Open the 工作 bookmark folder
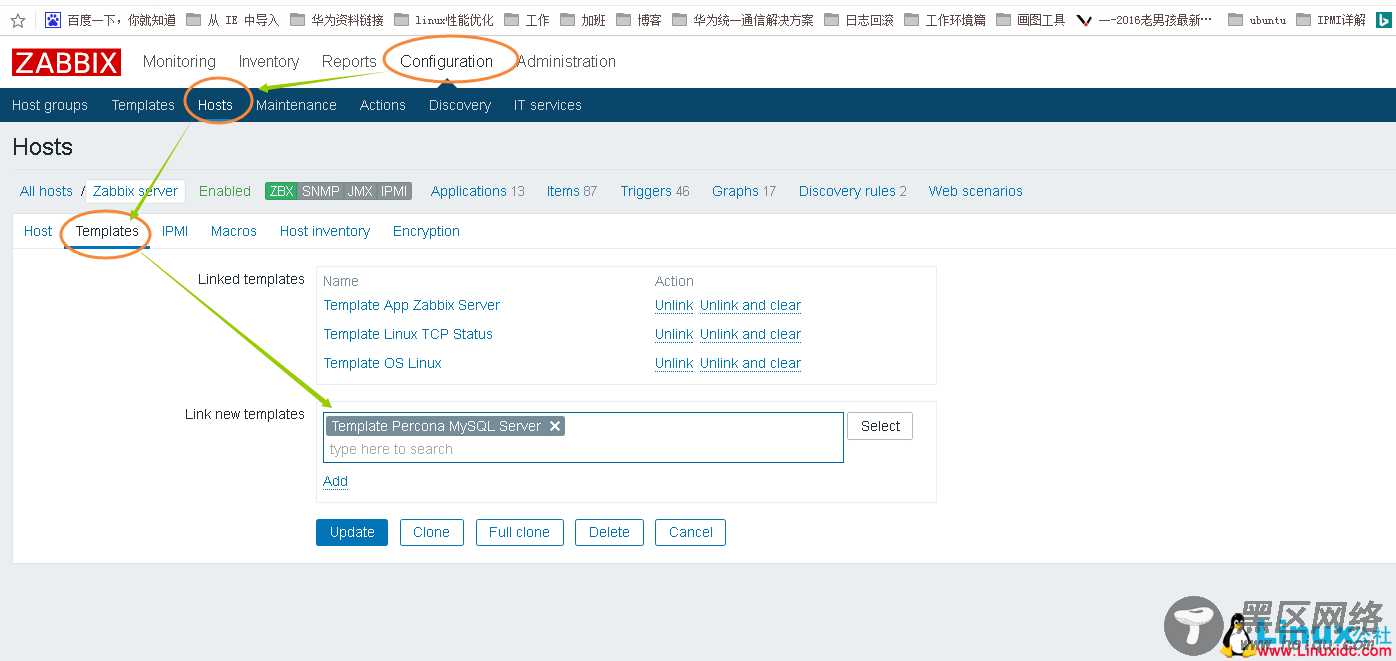1396x661 pixels. coord(527,20)
